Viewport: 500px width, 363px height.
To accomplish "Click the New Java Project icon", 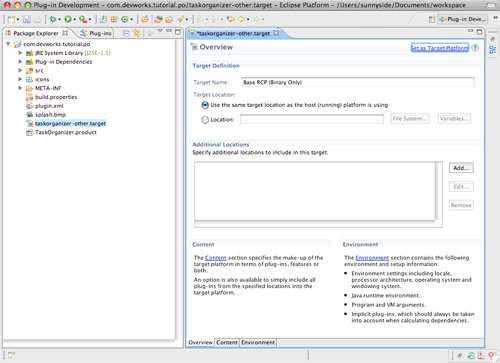I will (104, 19).
